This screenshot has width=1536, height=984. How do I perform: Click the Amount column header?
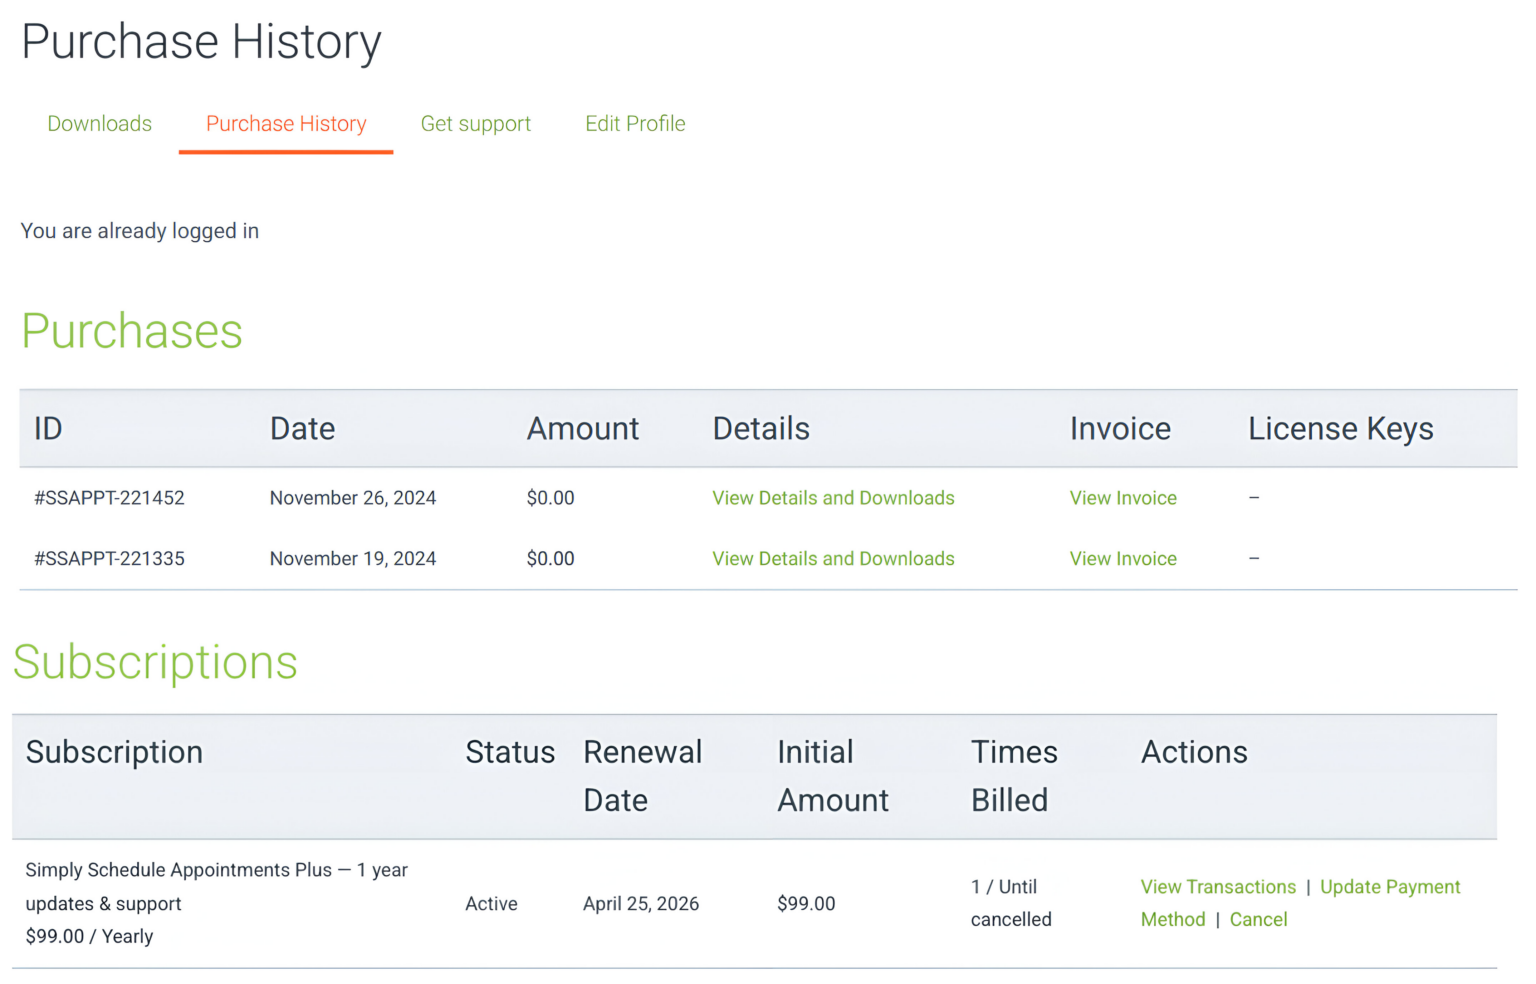click(583, 428)
